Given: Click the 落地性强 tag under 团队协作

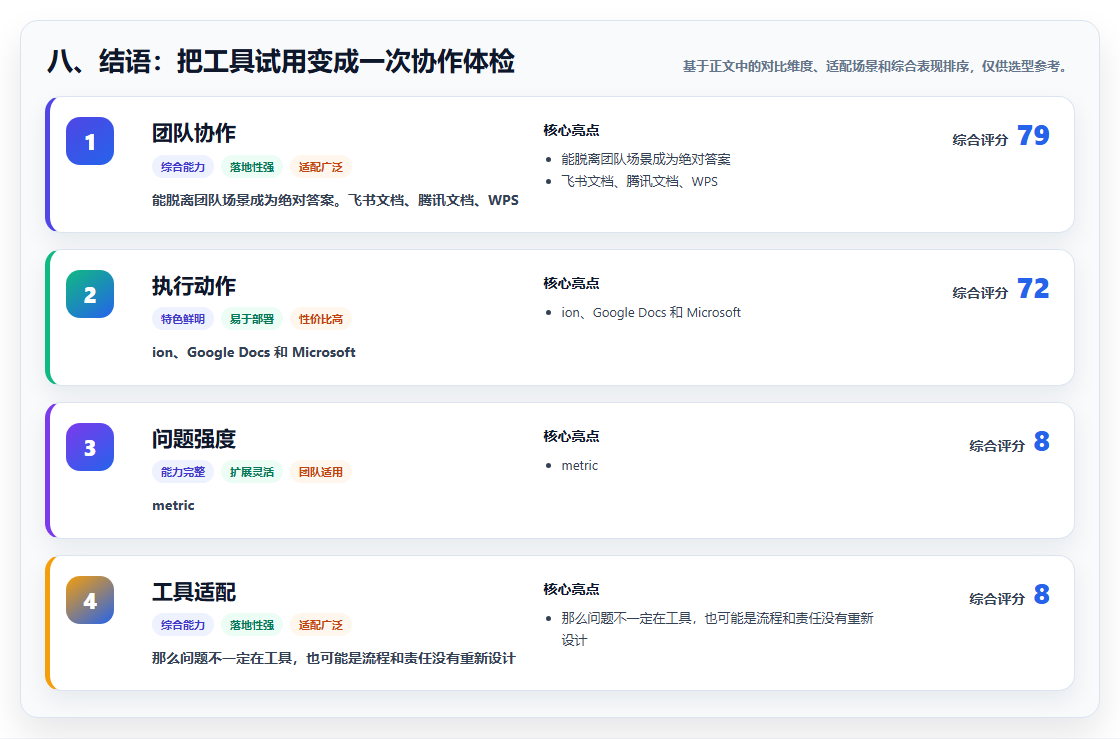Looking at the screenshot, I should tap(252, 166).
